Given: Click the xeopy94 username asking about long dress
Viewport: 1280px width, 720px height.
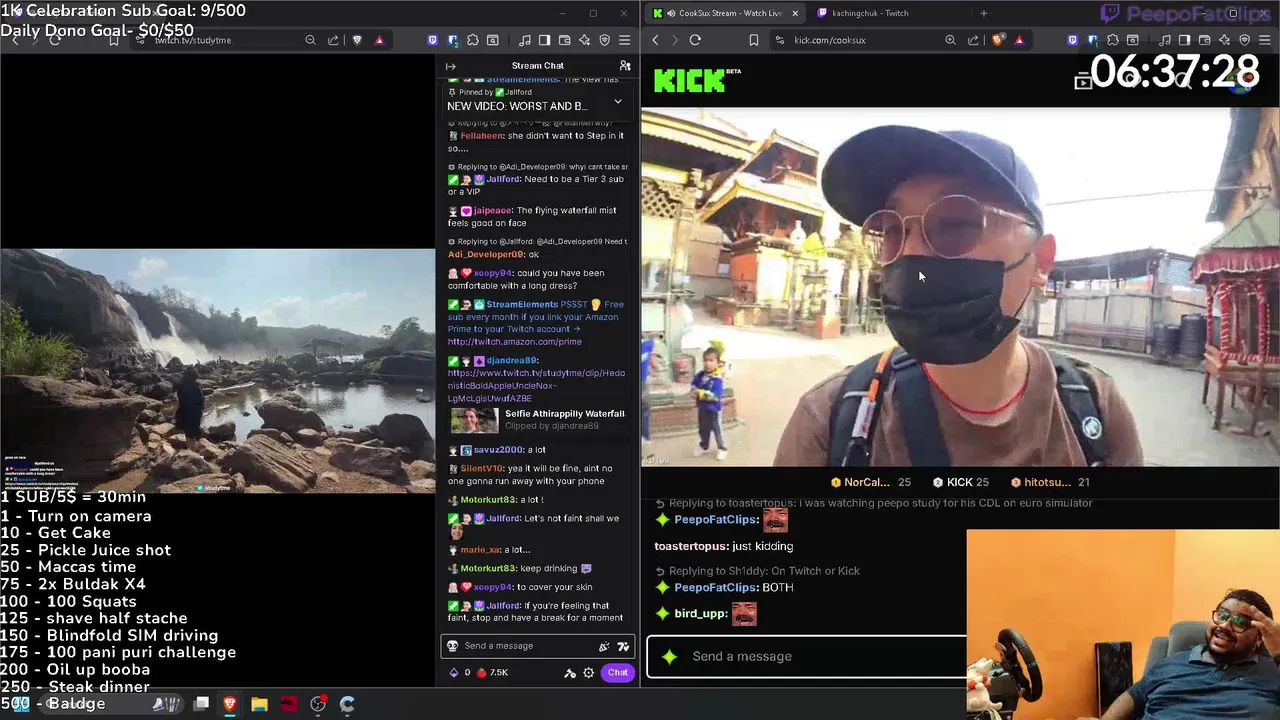Looking at the screenshot, I should click(x=493, y=273).
